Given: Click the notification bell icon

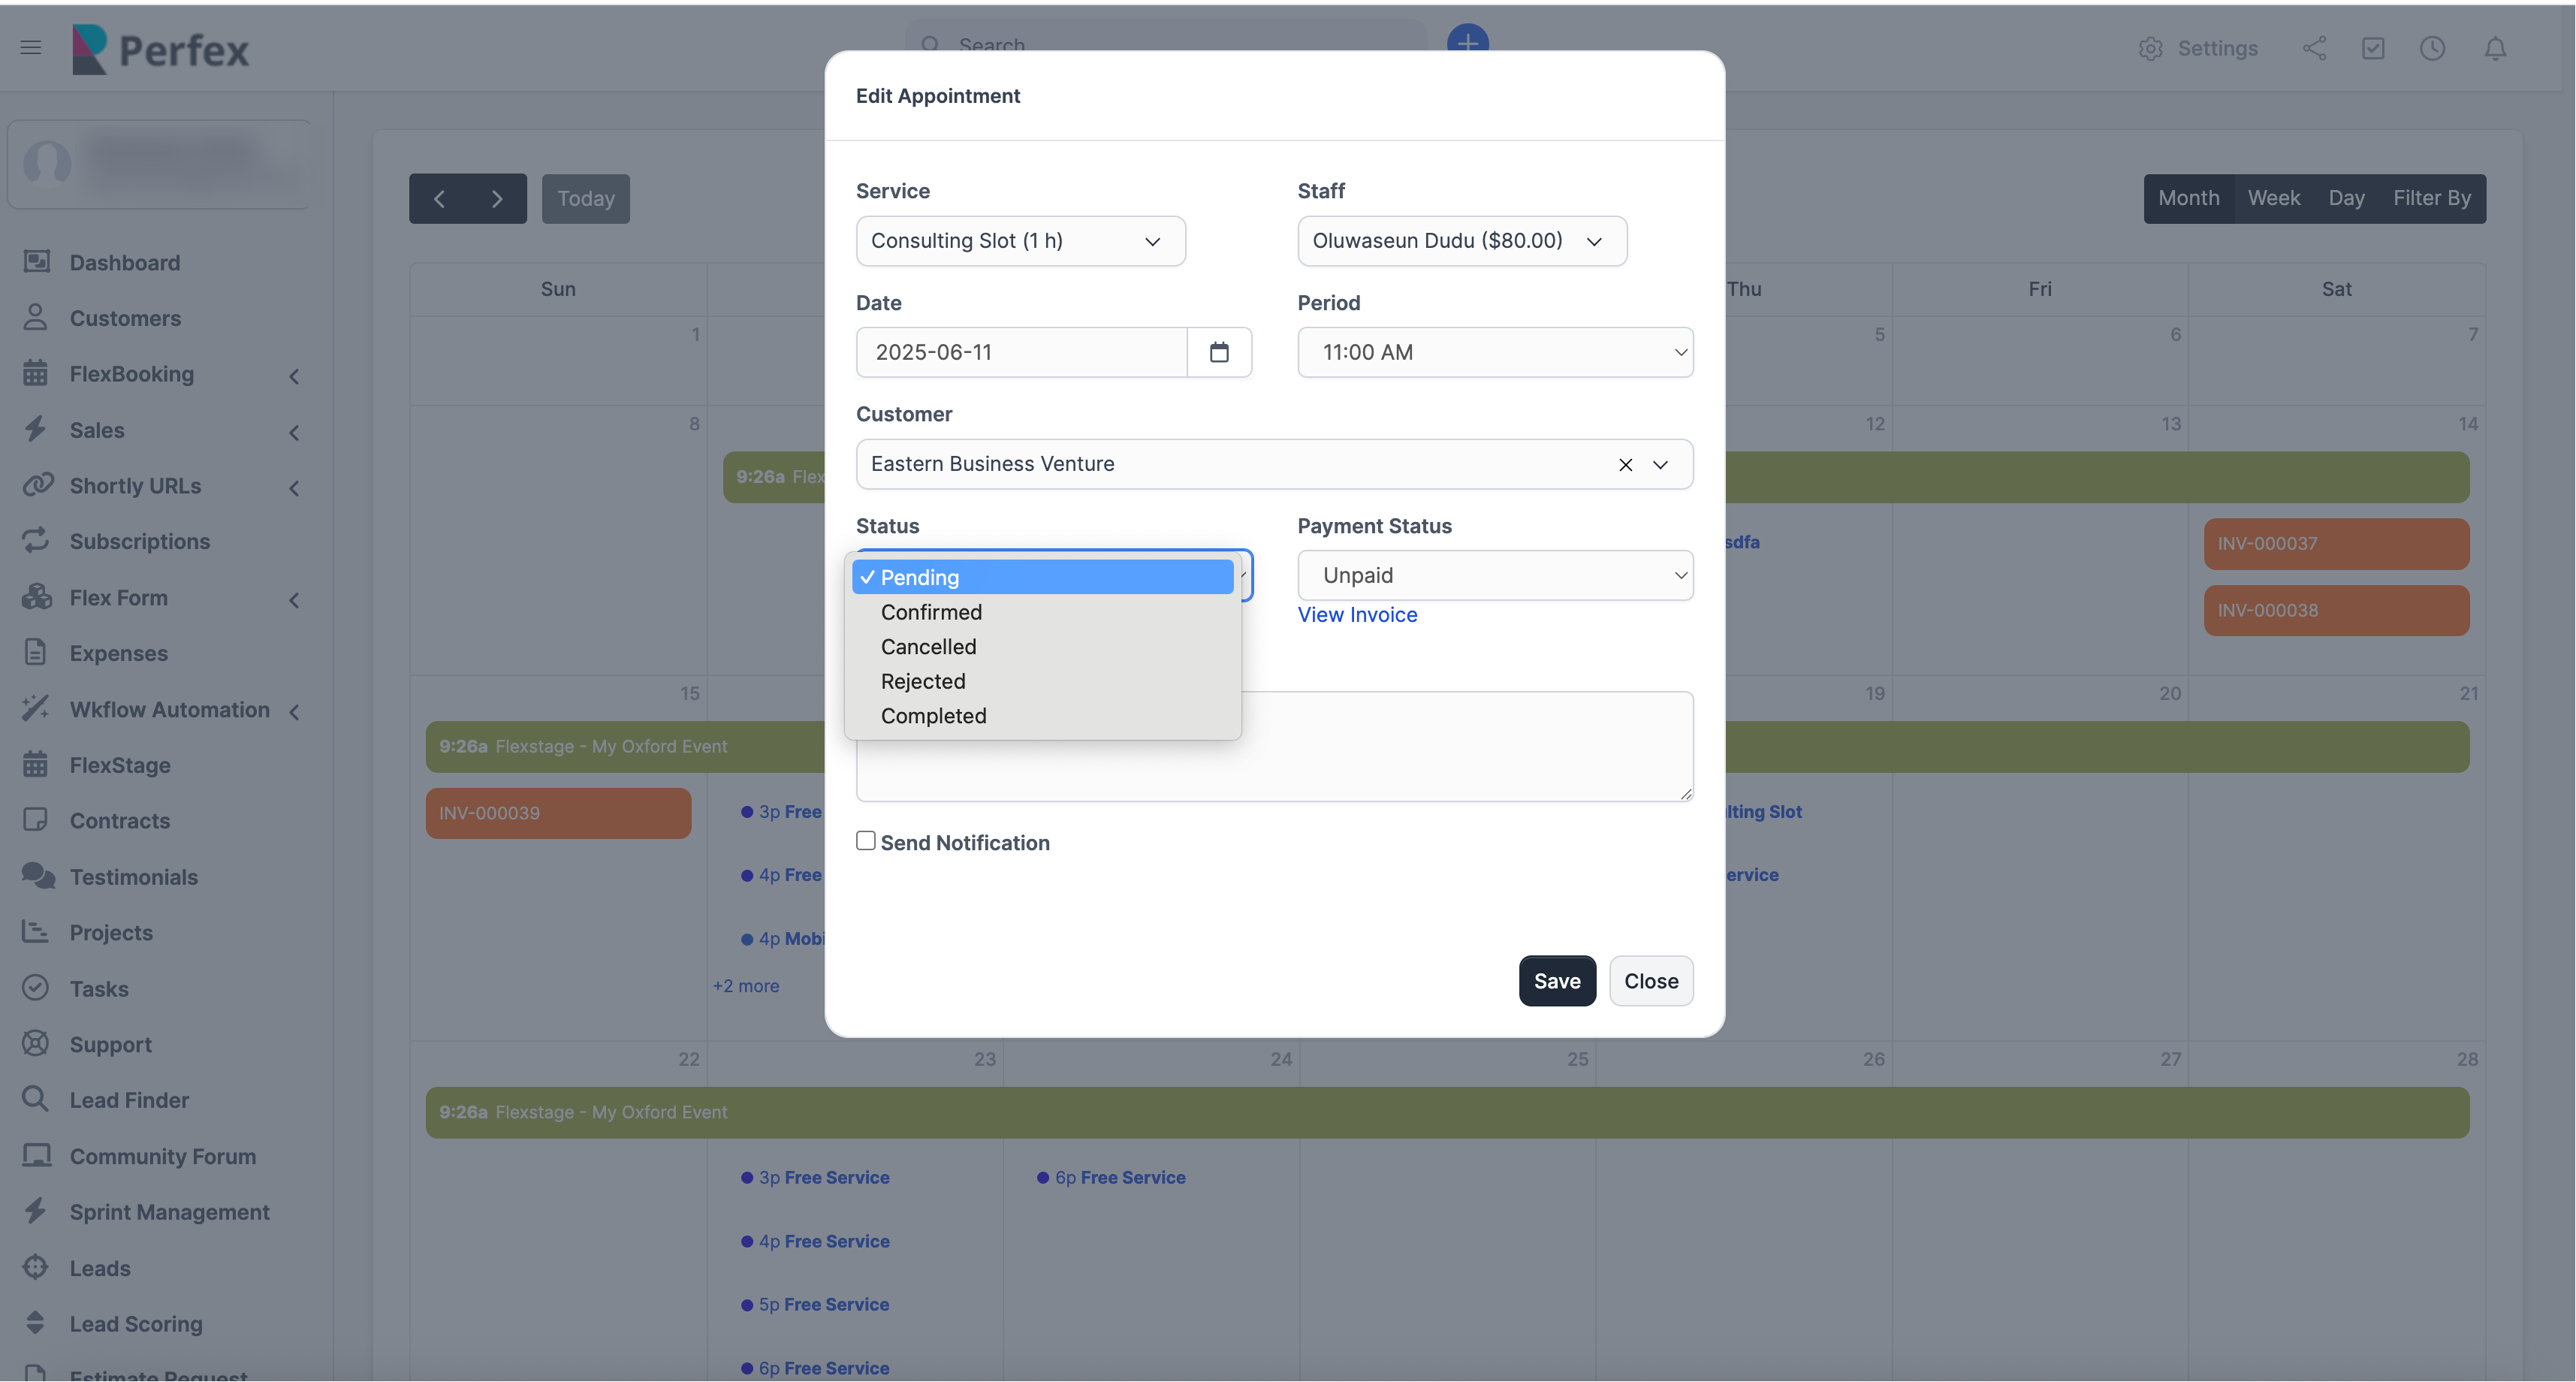Looking at the screenshot, I should click(2494, 48).
